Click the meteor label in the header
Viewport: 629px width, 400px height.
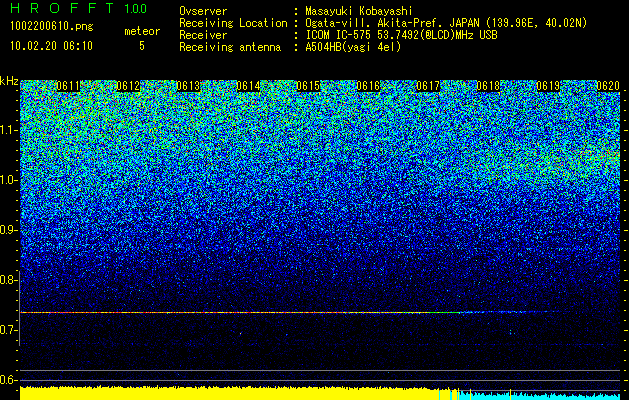142,31
